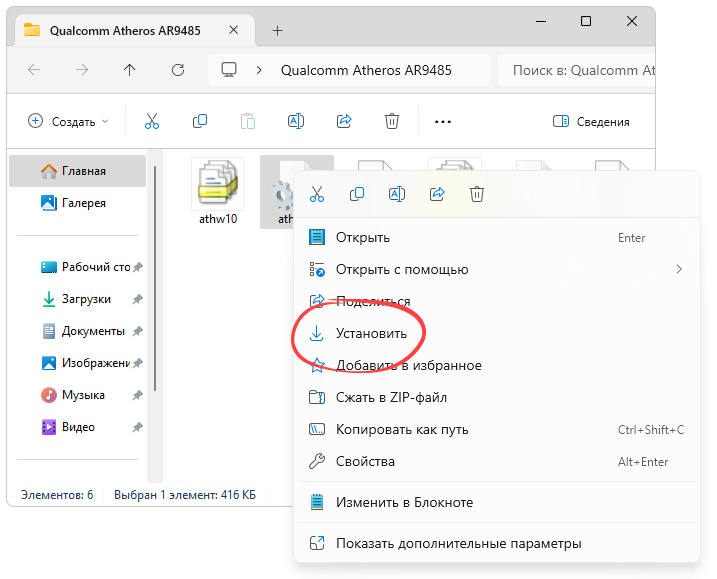Click the status text Элементов: 6
Screen dimensions: 717x579
click(x=57, y=494)
